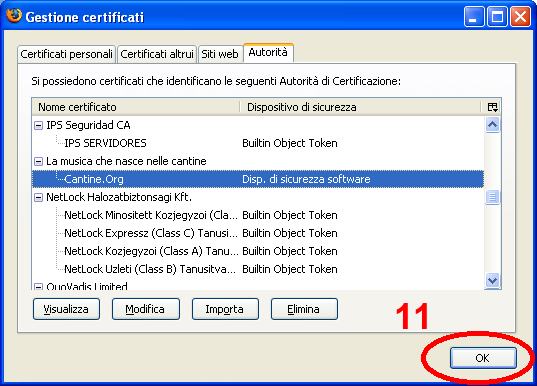The width and height of the screenshot is (537, 386).
Task: Click the Importa button
Action: pos(225,309)
